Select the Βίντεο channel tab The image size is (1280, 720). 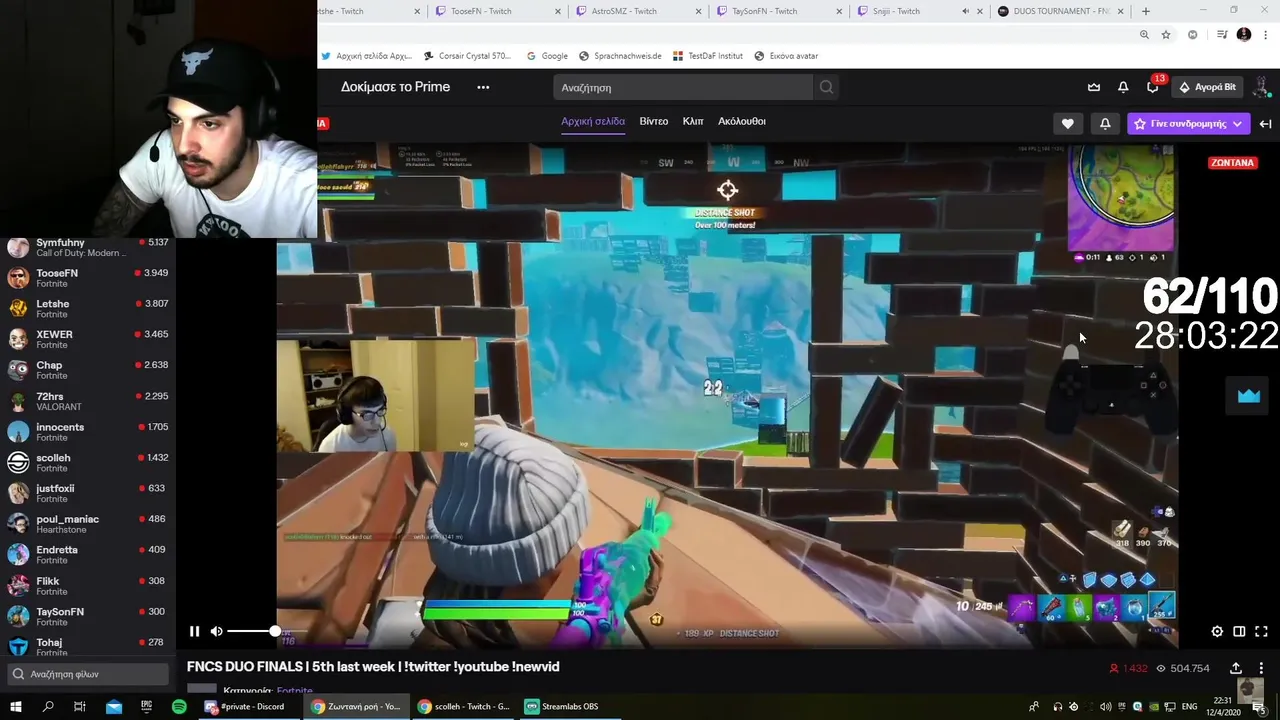[x=654, y=121]
